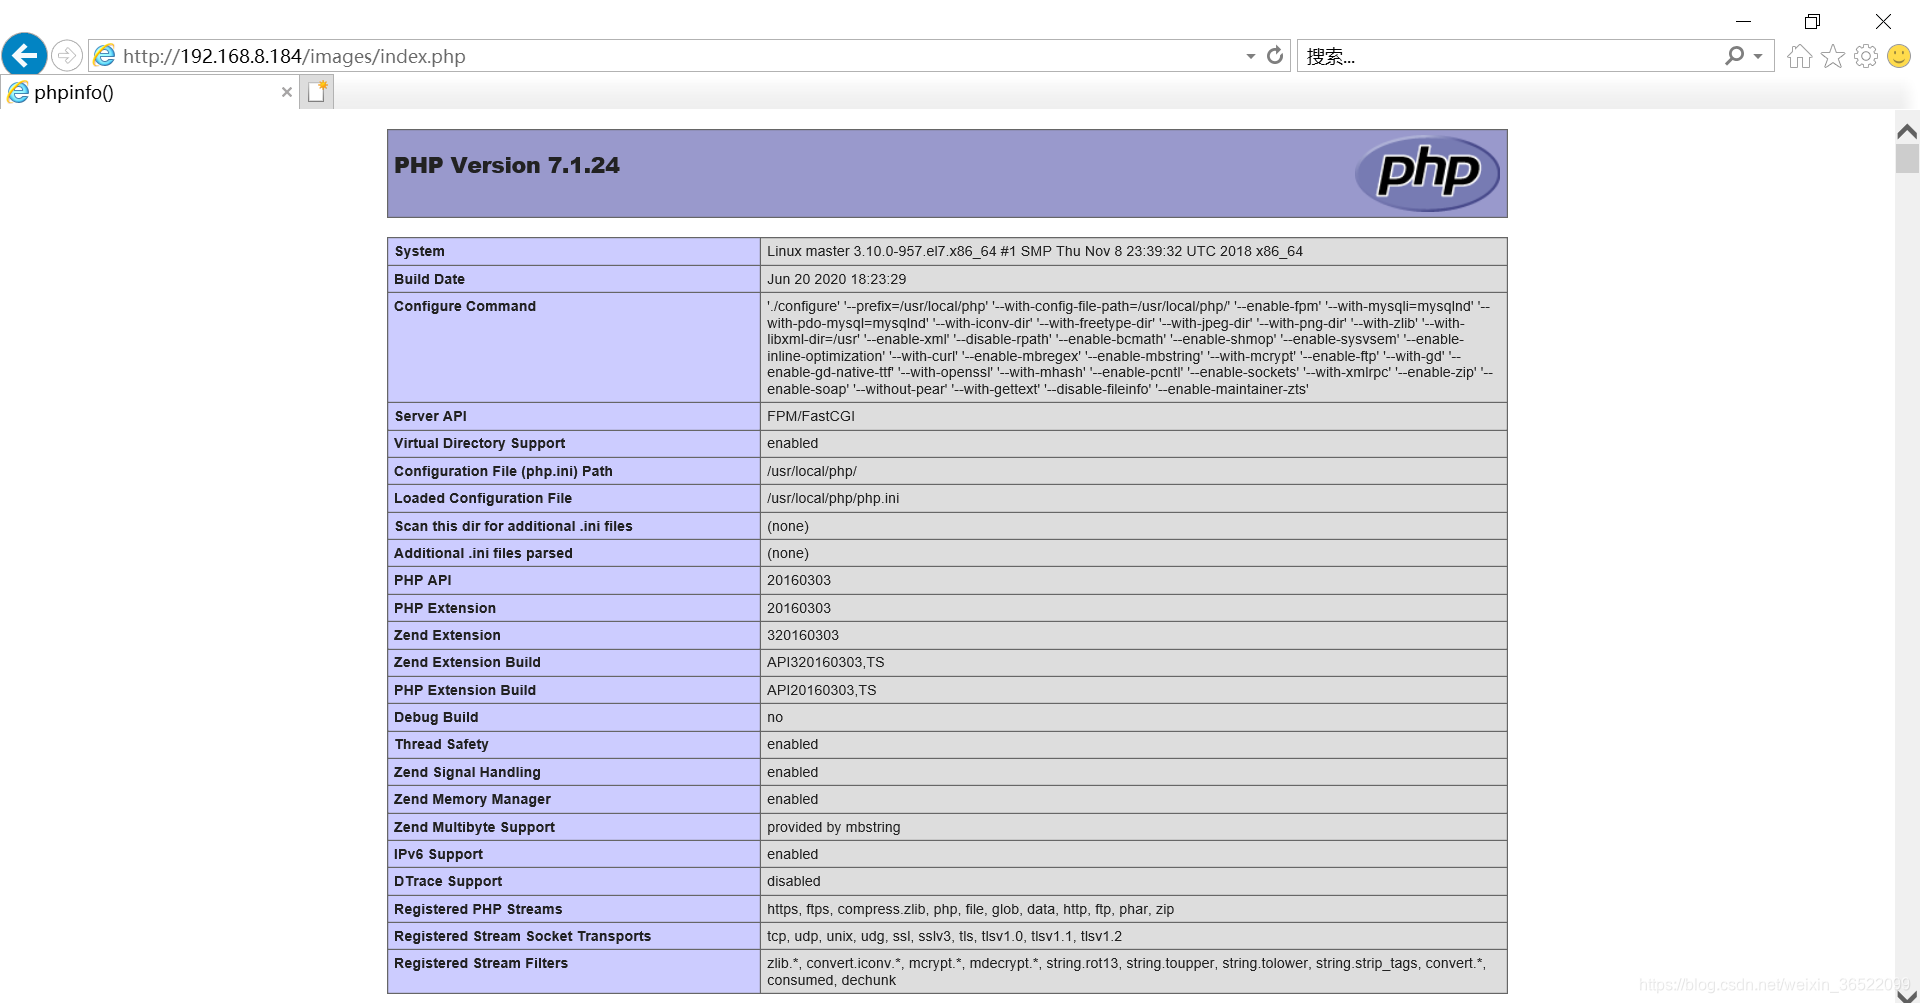Click the greyed Forward arrow button

click(67, 55)
